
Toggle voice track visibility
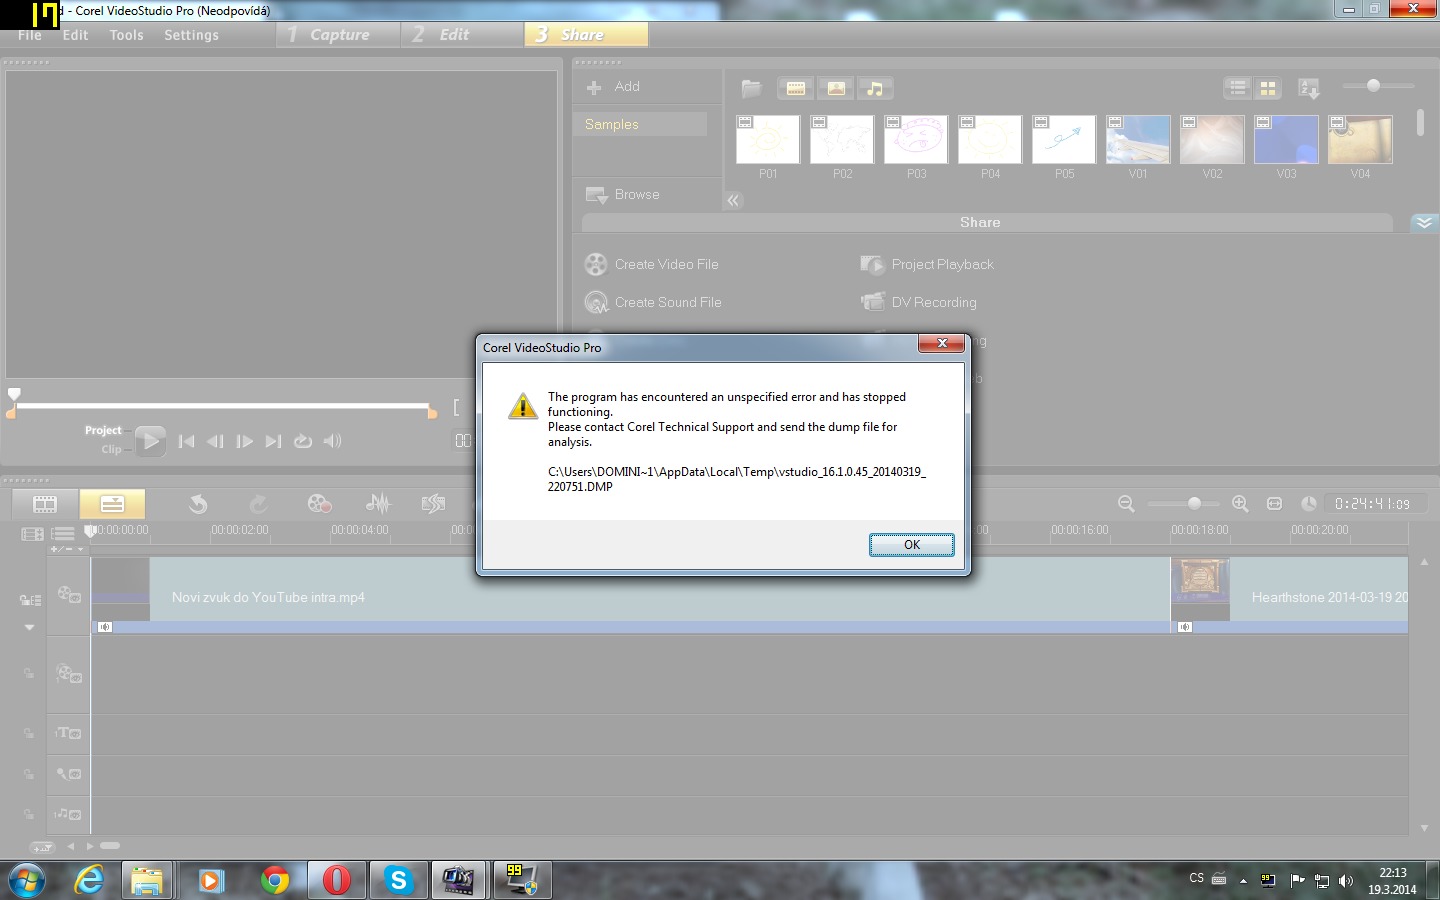tap(68, 774)
